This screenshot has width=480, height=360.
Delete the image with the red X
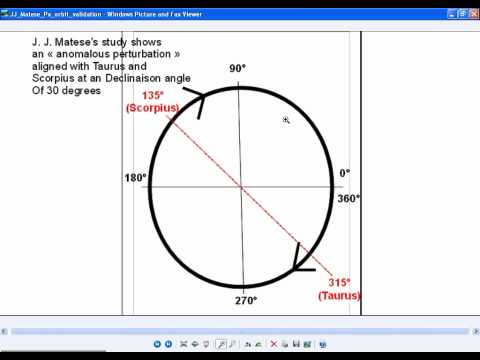(274, 344)
